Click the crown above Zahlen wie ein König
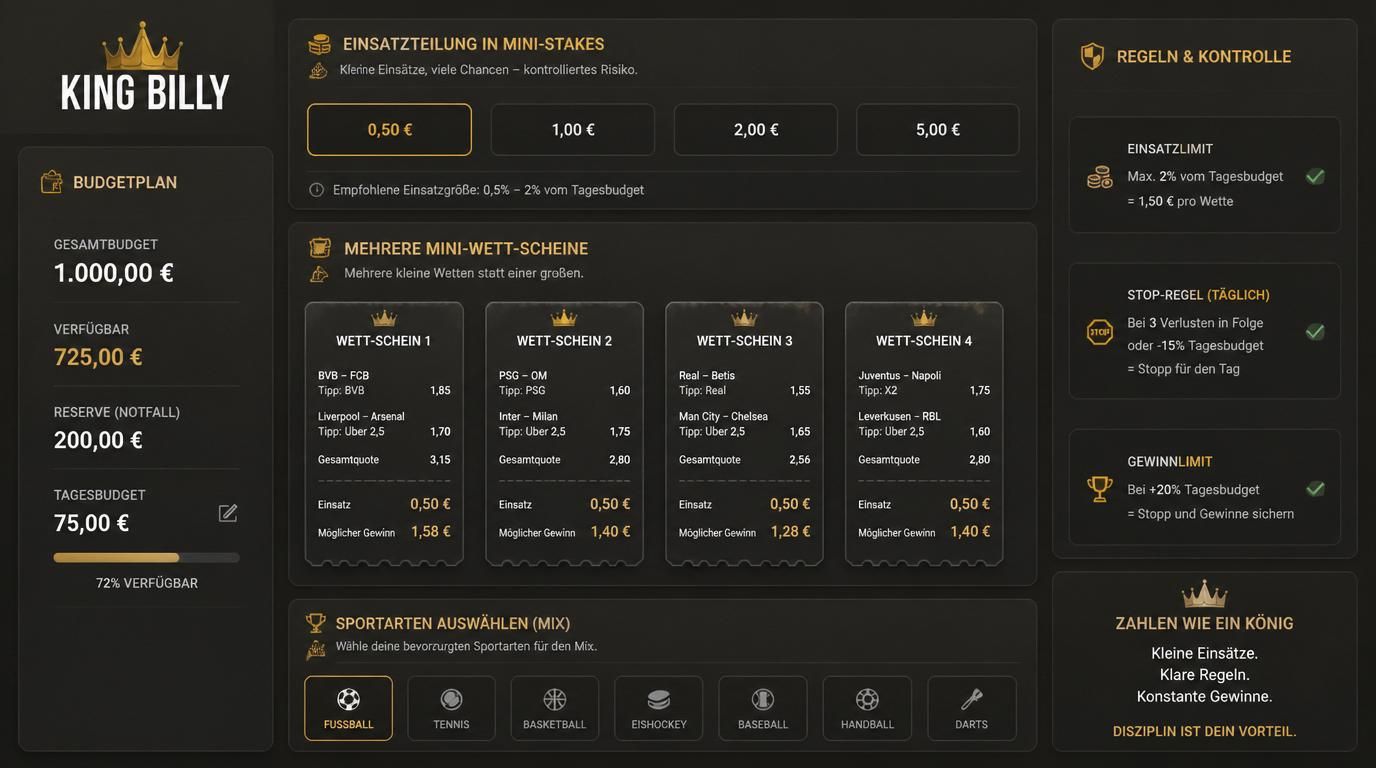Image resolution: width=1376 pixels, height=768 pixels. (x=1204, y=594)
